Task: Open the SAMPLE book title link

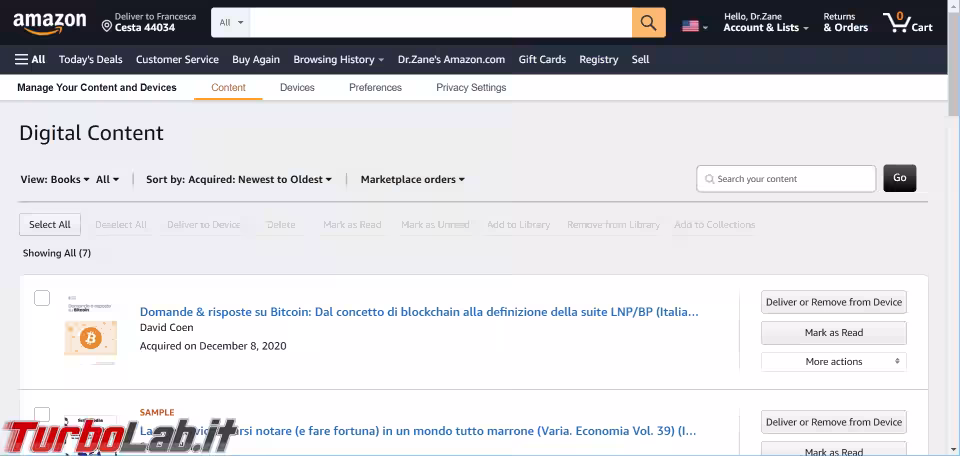Action: tap(418, 431)
